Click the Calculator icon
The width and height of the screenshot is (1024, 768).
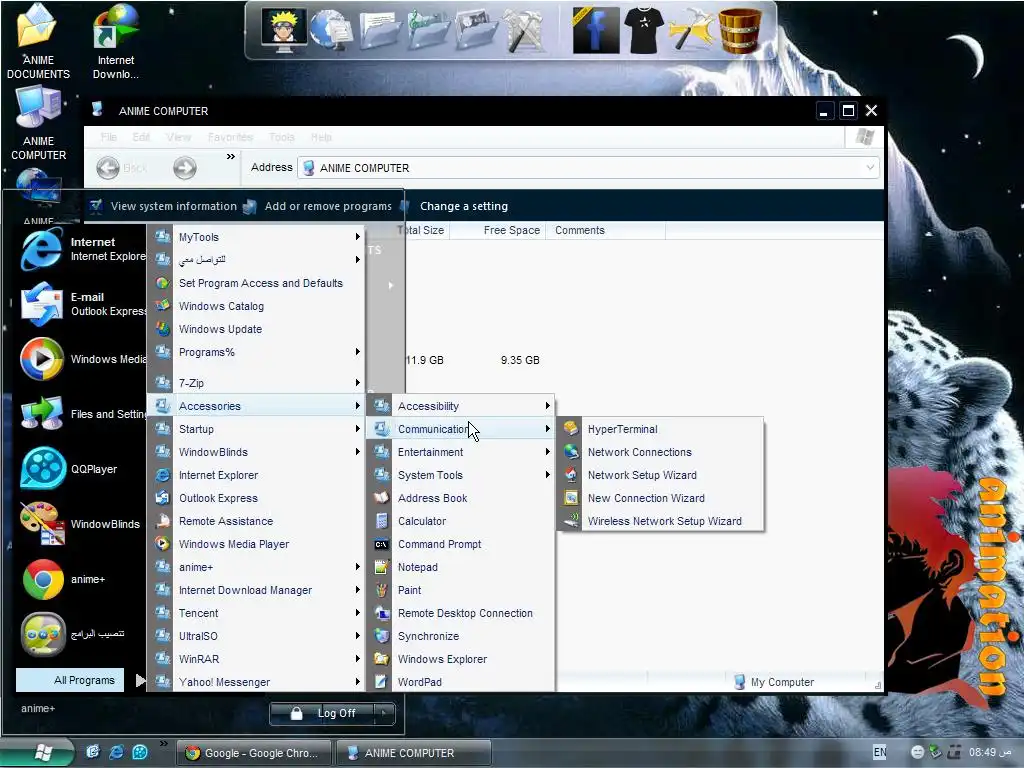381,521
